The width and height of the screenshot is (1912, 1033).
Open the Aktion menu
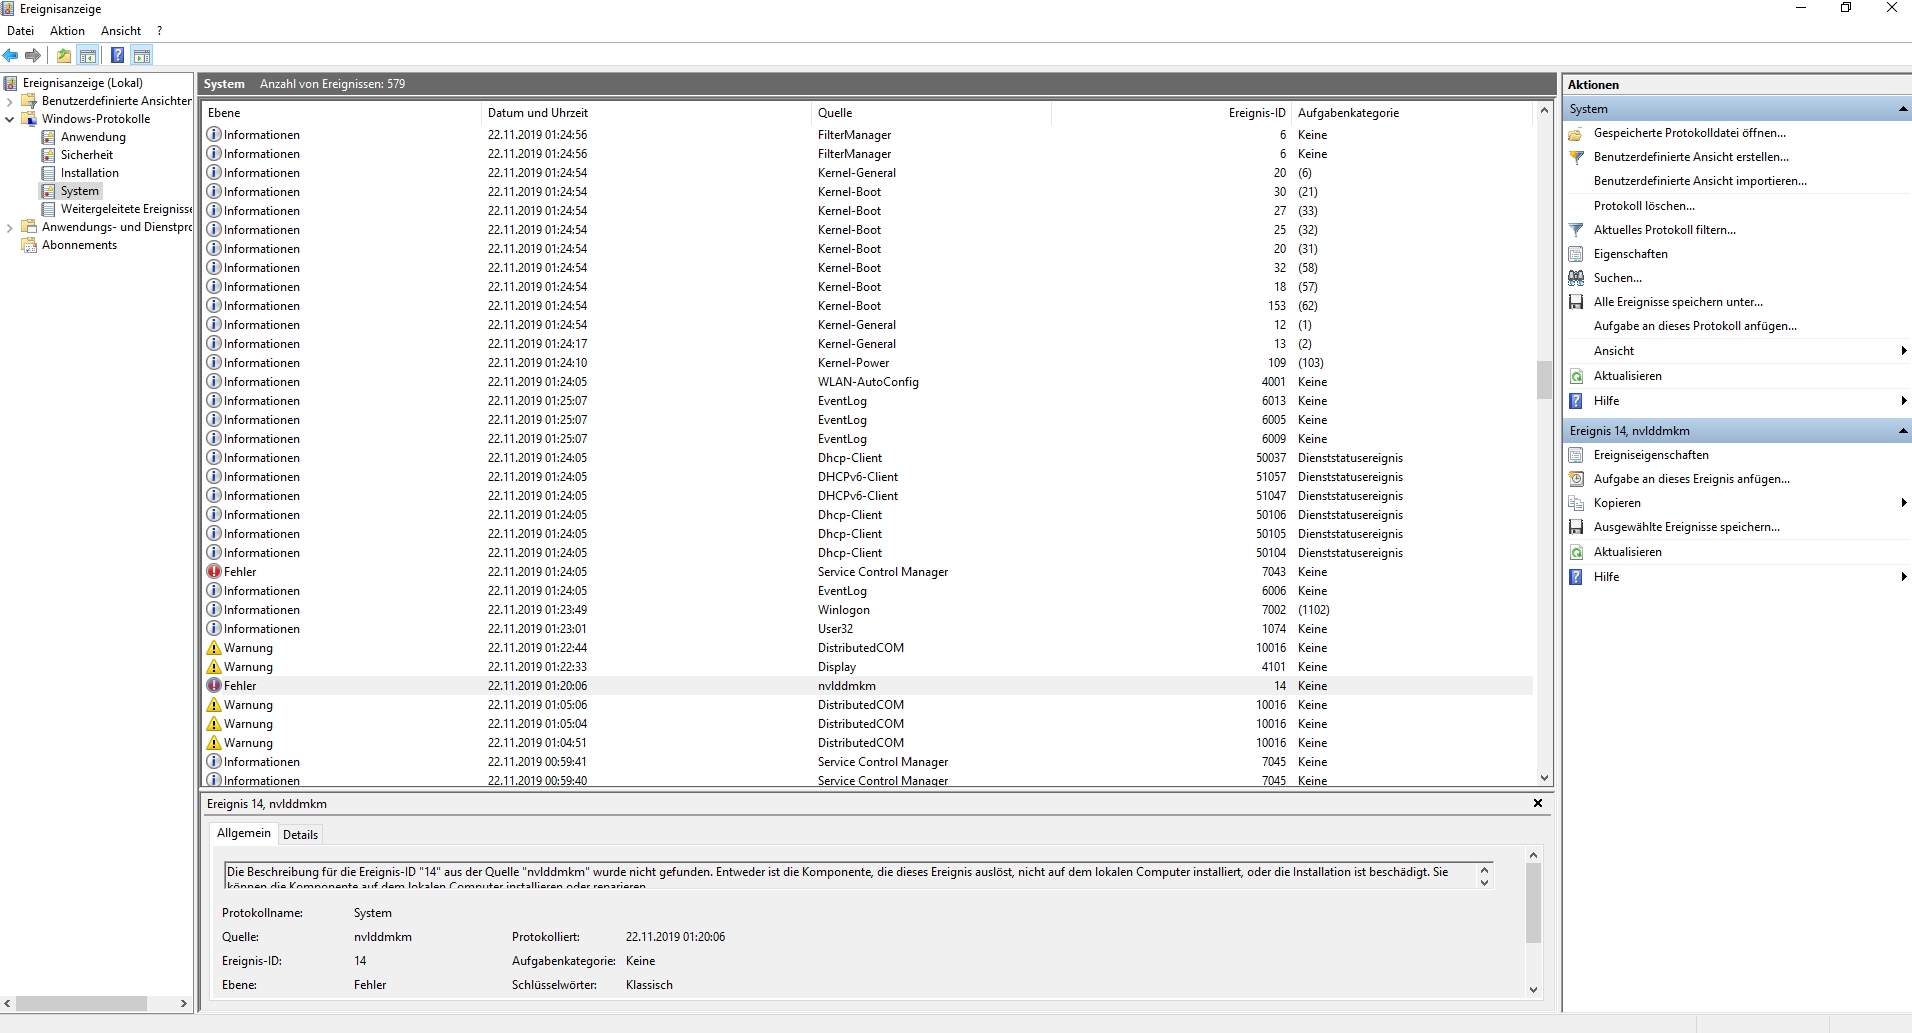point(67,31)
